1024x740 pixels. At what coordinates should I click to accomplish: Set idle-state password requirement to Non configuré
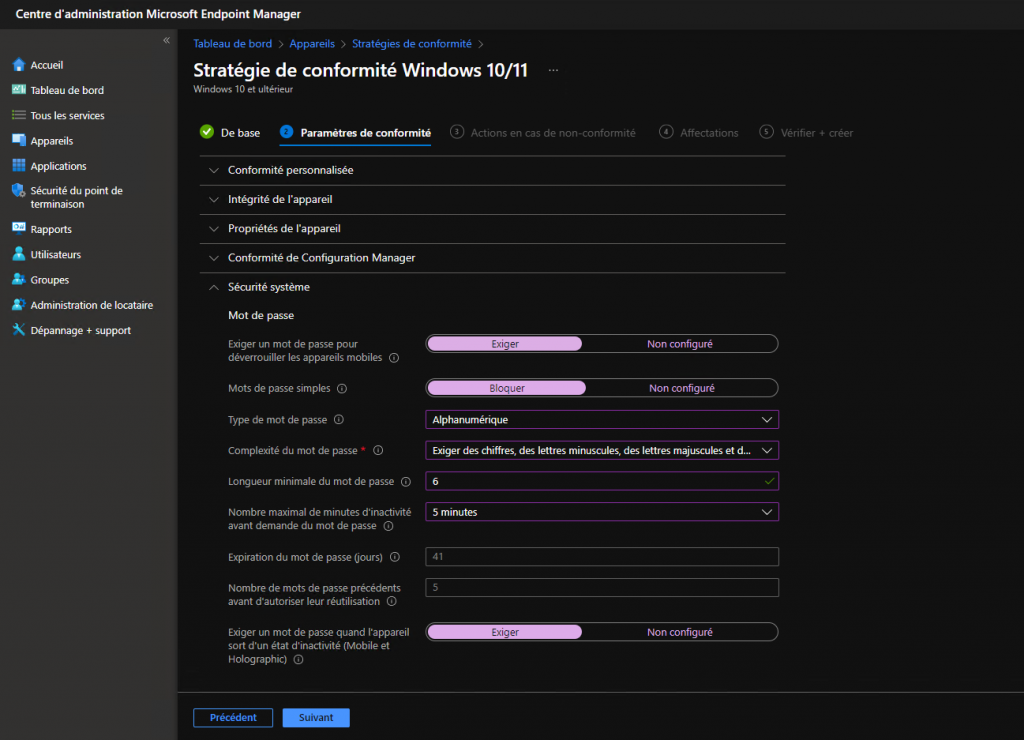pyautogui.click(x=680, y=632)
